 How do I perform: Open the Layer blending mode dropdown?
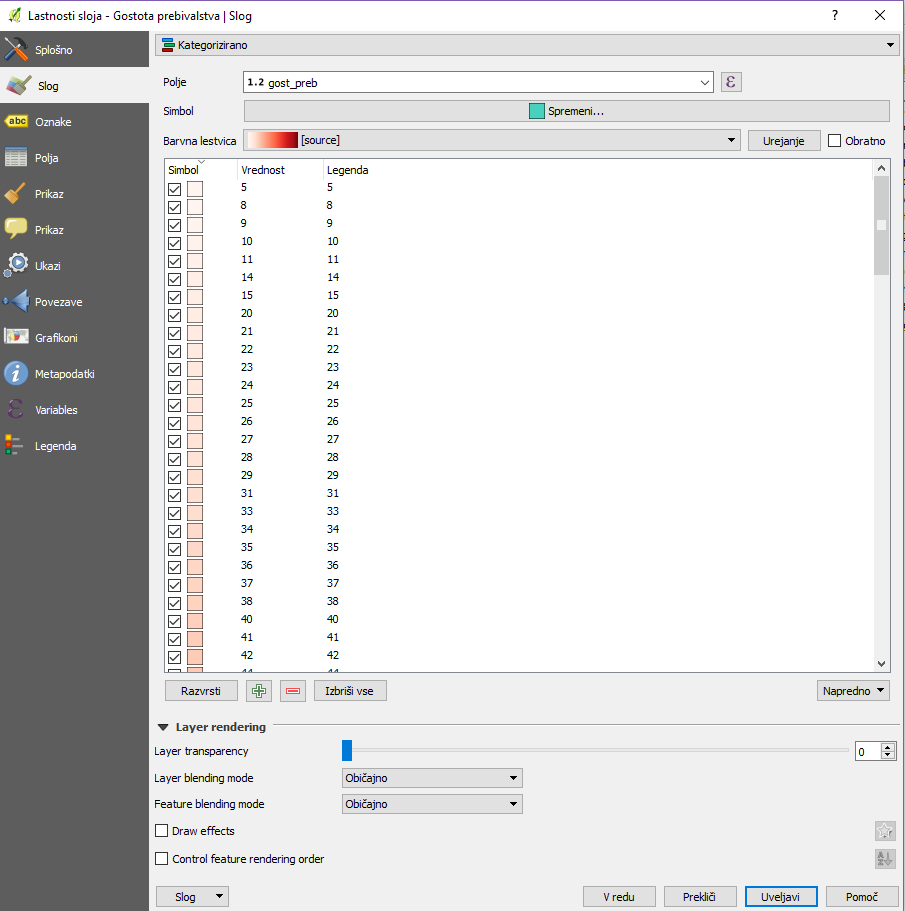coord(432,778)
